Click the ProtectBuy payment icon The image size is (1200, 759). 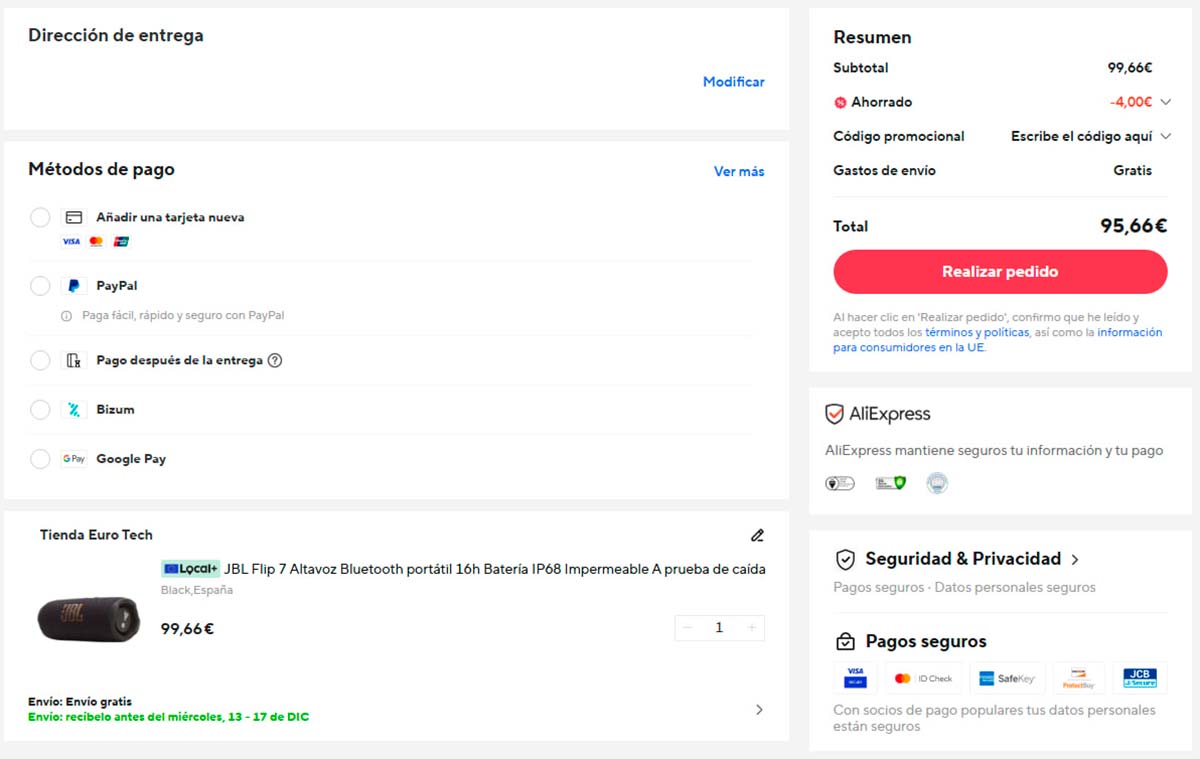coord(1078,677)
